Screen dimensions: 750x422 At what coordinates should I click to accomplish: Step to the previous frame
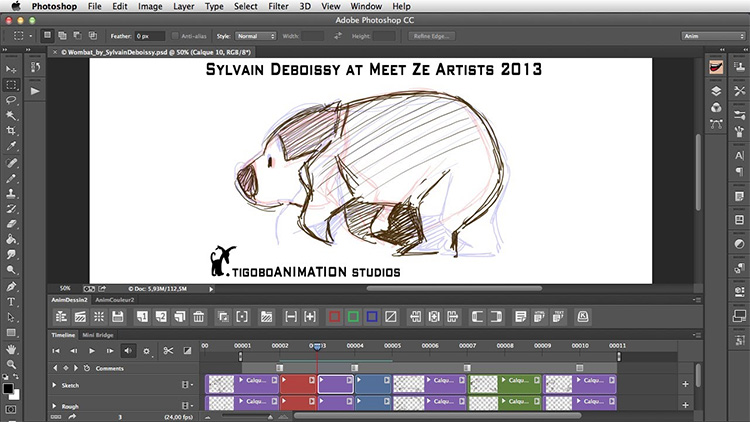(x=74, y=351)
